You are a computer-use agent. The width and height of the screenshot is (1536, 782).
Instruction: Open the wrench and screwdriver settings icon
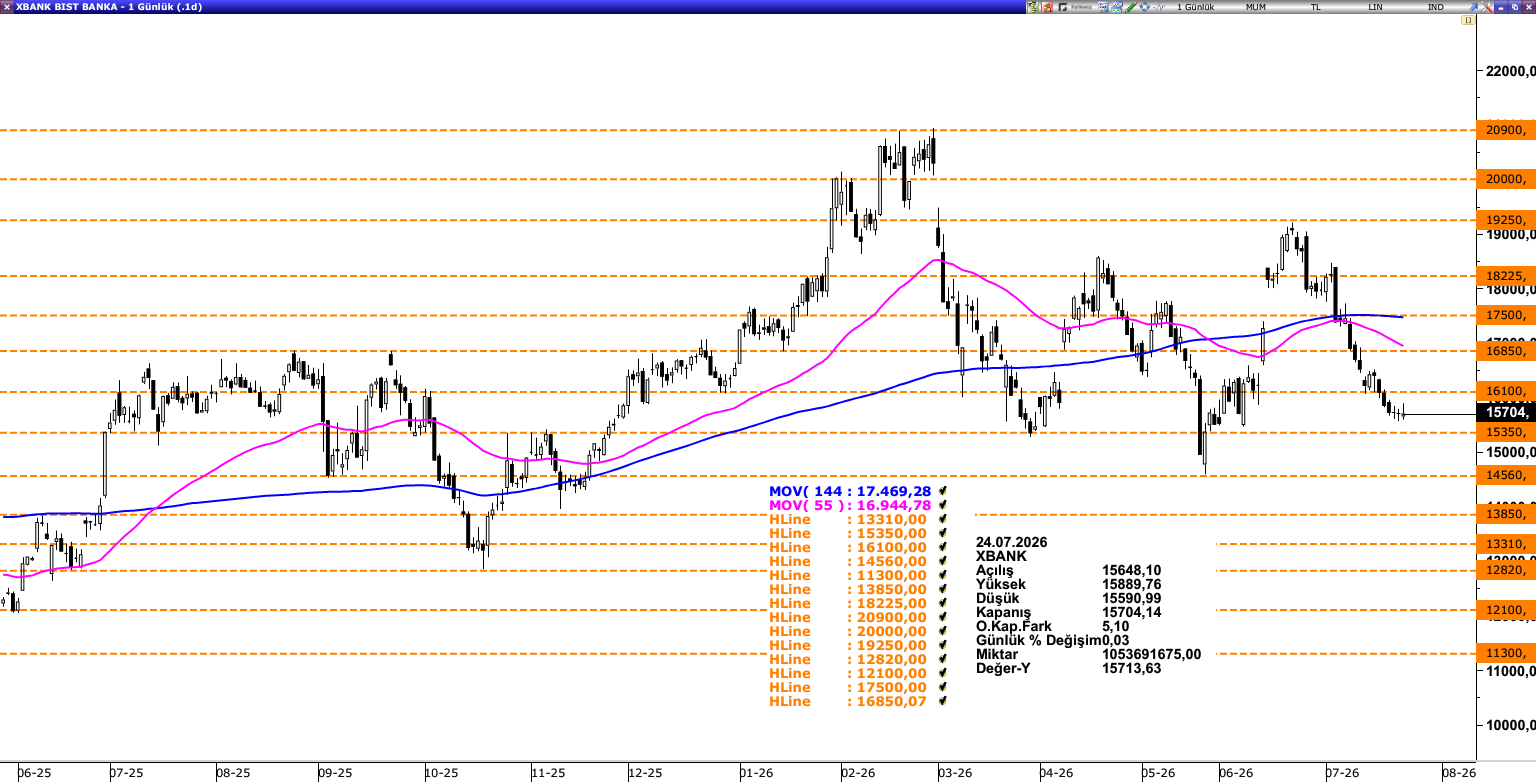1487,7
